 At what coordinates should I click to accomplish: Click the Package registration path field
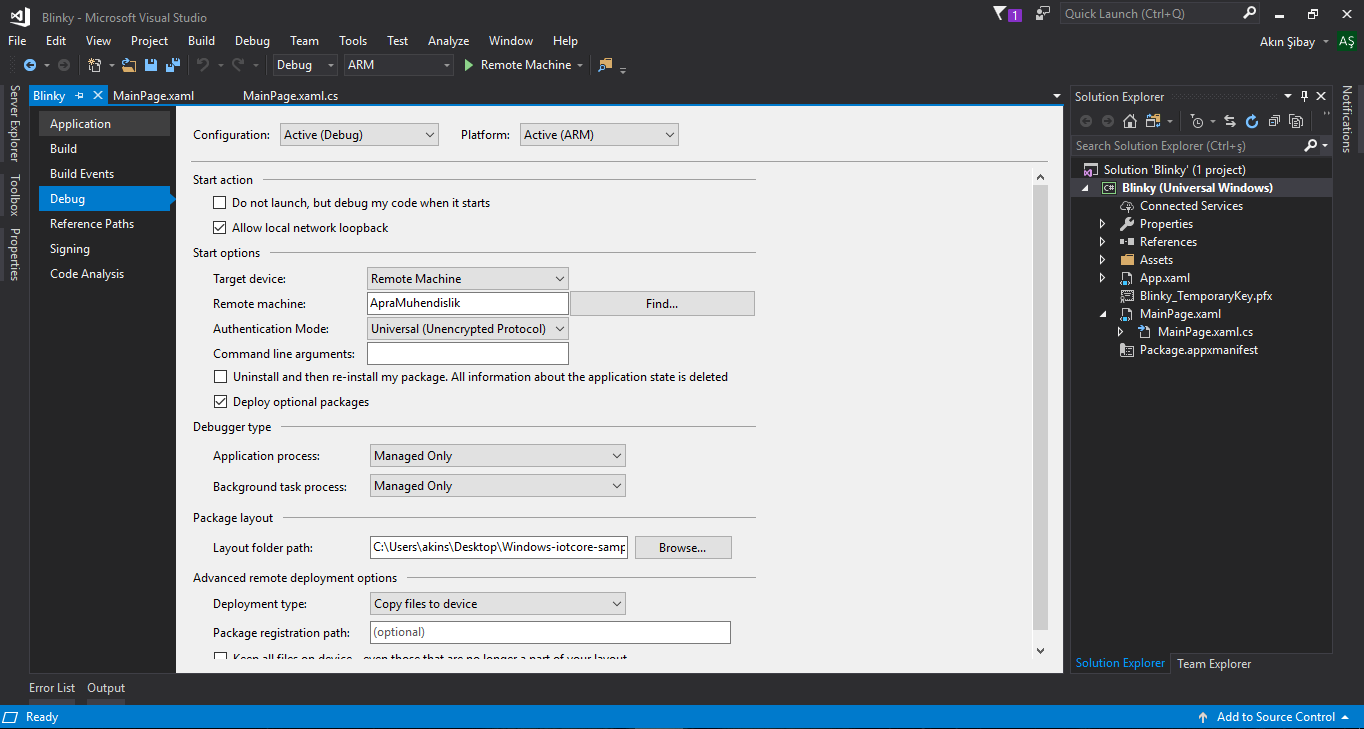tap(550, 632)
